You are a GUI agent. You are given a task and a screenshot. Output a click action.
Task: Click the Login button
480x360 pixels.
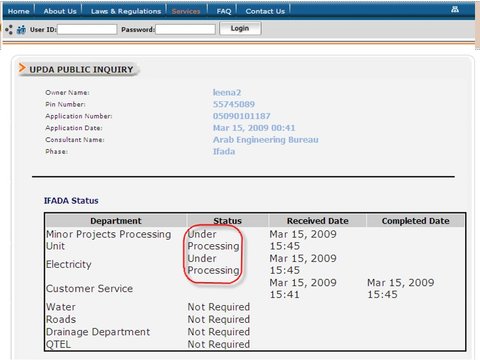(240, 28)
